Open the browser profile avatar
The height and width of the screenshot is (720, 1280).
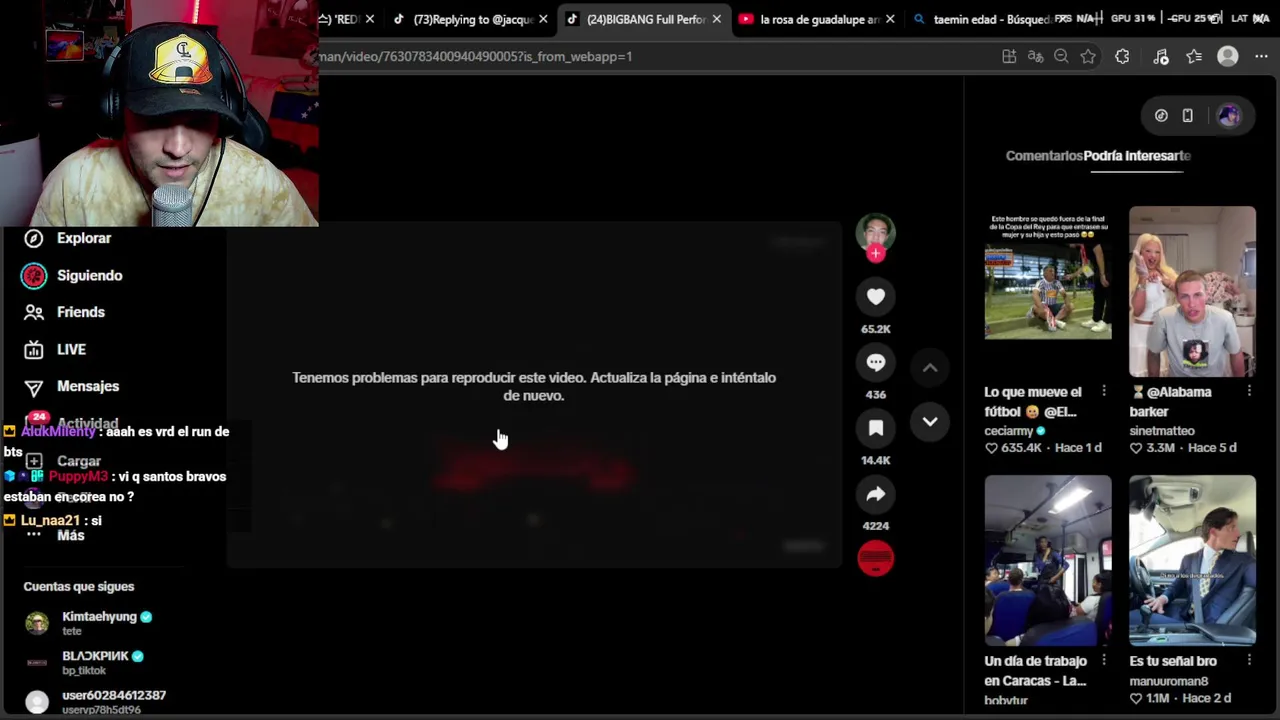(1228, 57)
